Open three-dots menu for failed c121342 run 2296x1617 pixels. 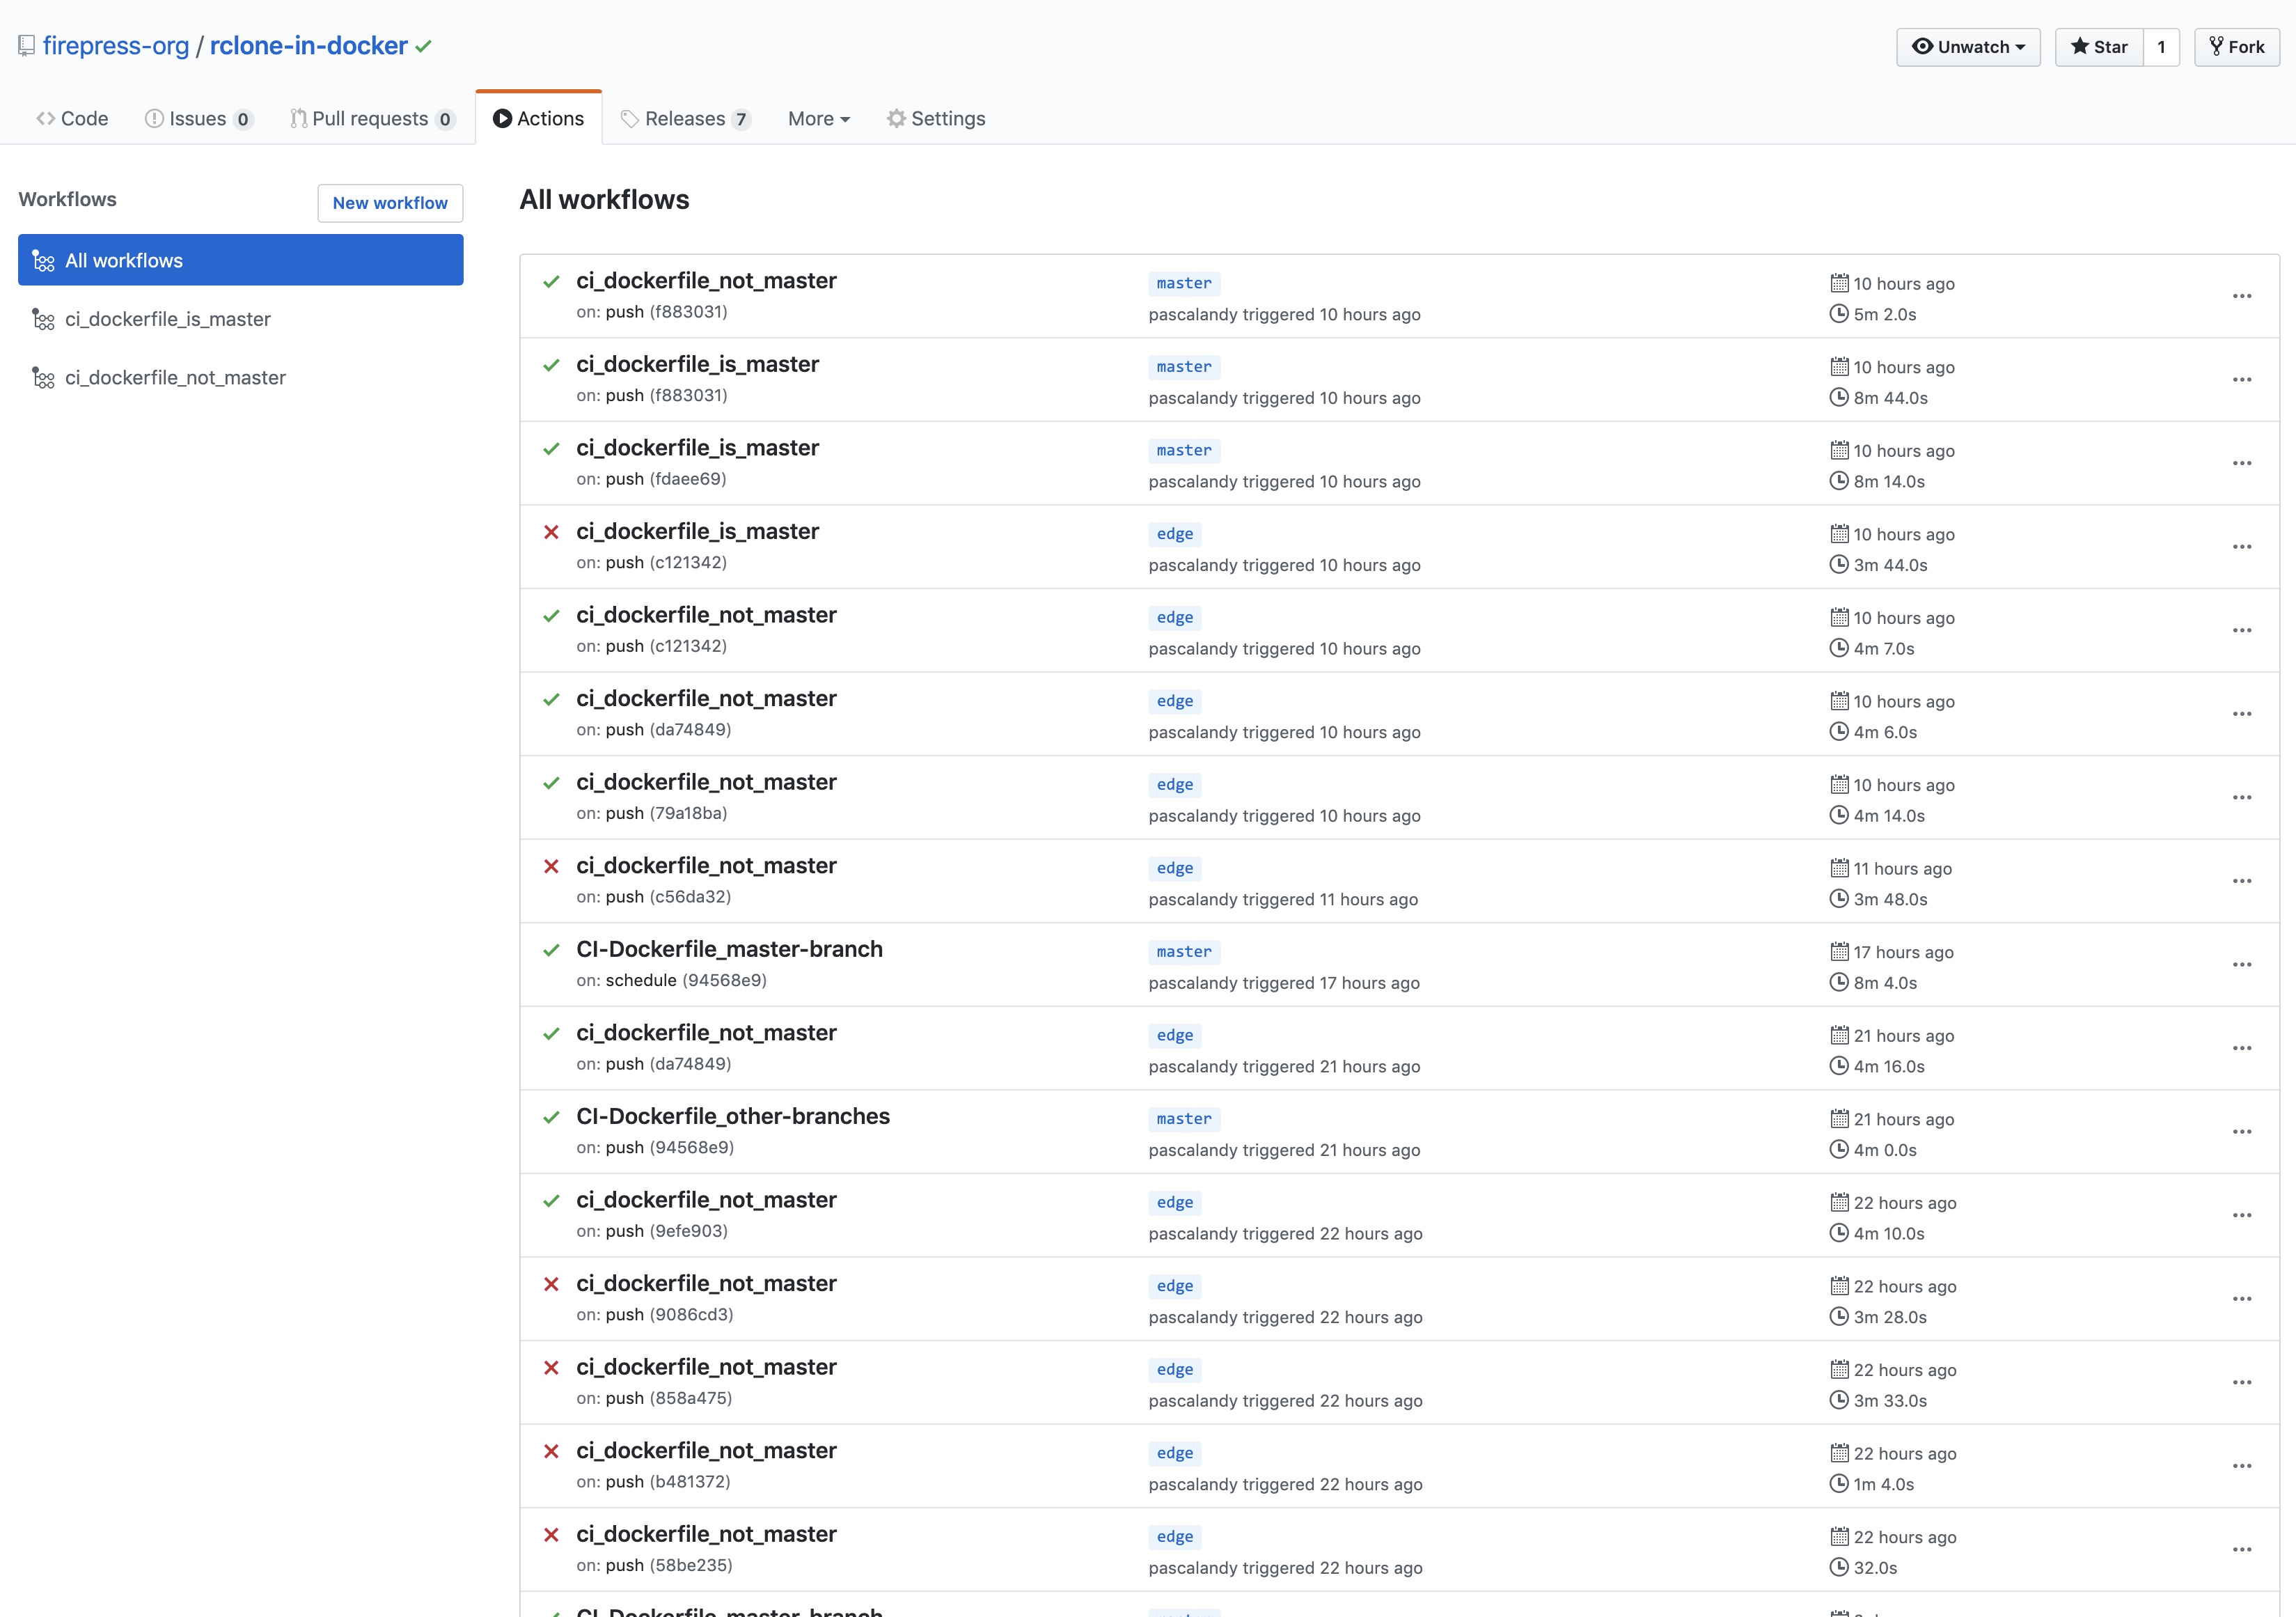click(2242, 547)
